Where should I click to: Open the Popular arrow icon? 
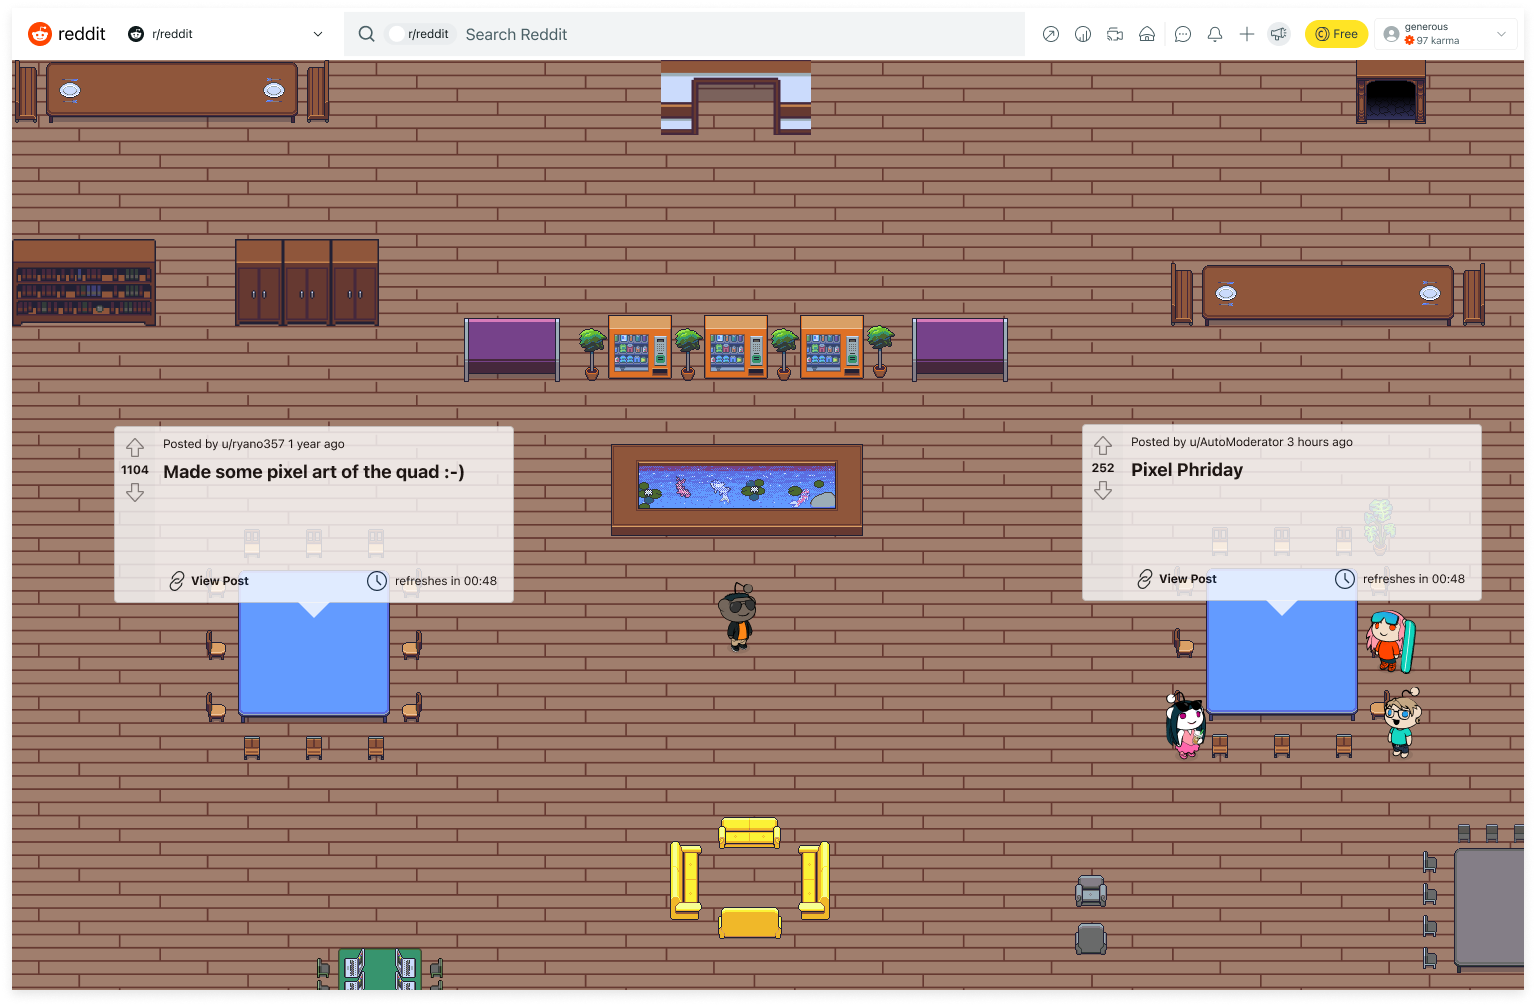click(x=1050, y=34)
